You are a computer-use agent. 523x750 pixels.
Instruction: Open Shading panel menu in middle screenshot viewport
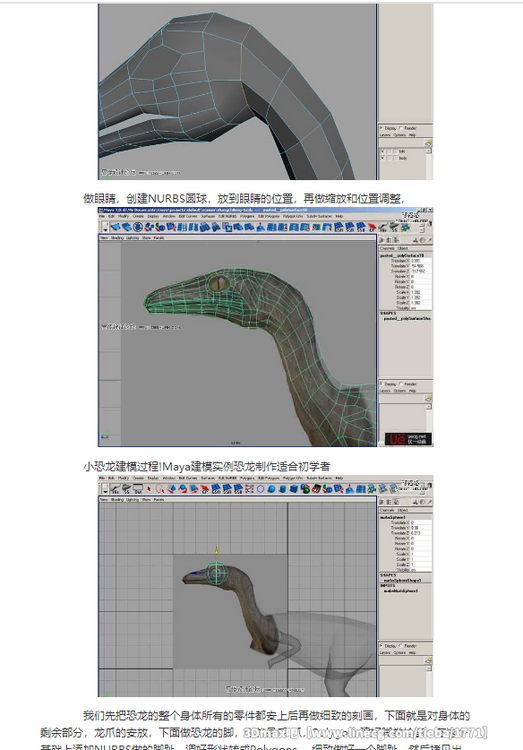pyautogui.click(x=117, y=238)
